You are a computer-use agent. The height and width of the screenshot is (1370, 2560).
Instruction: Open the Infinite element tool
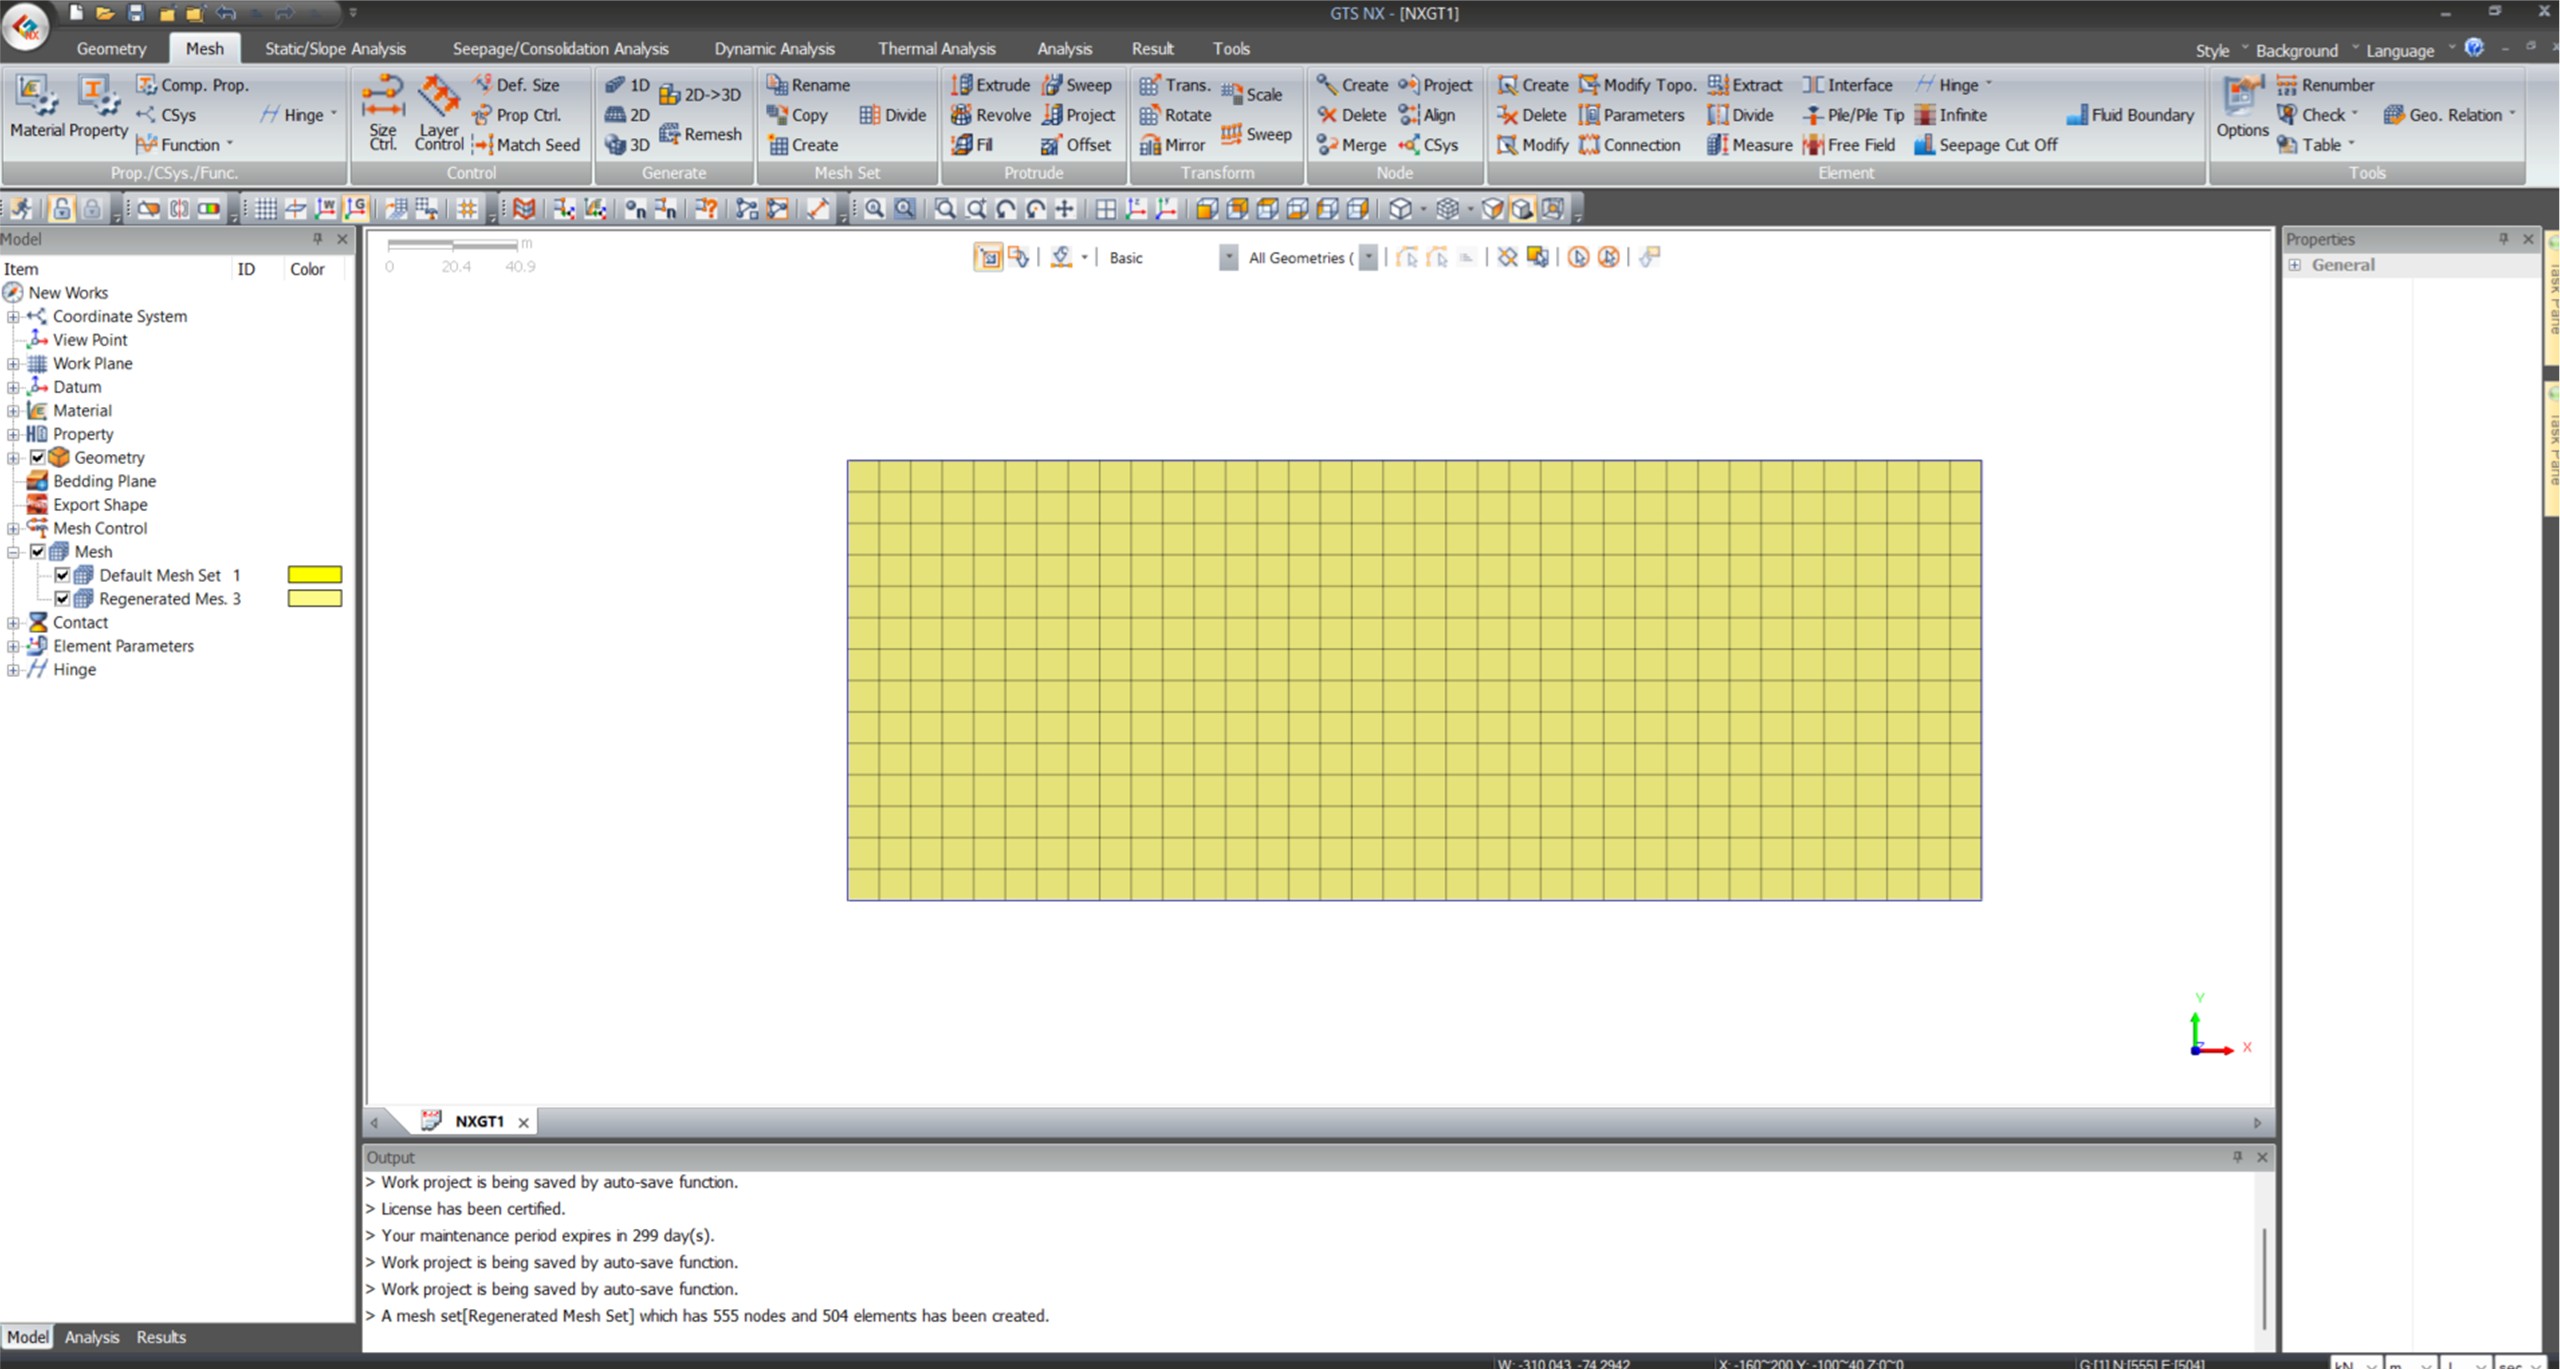(x=1951, y=115)
